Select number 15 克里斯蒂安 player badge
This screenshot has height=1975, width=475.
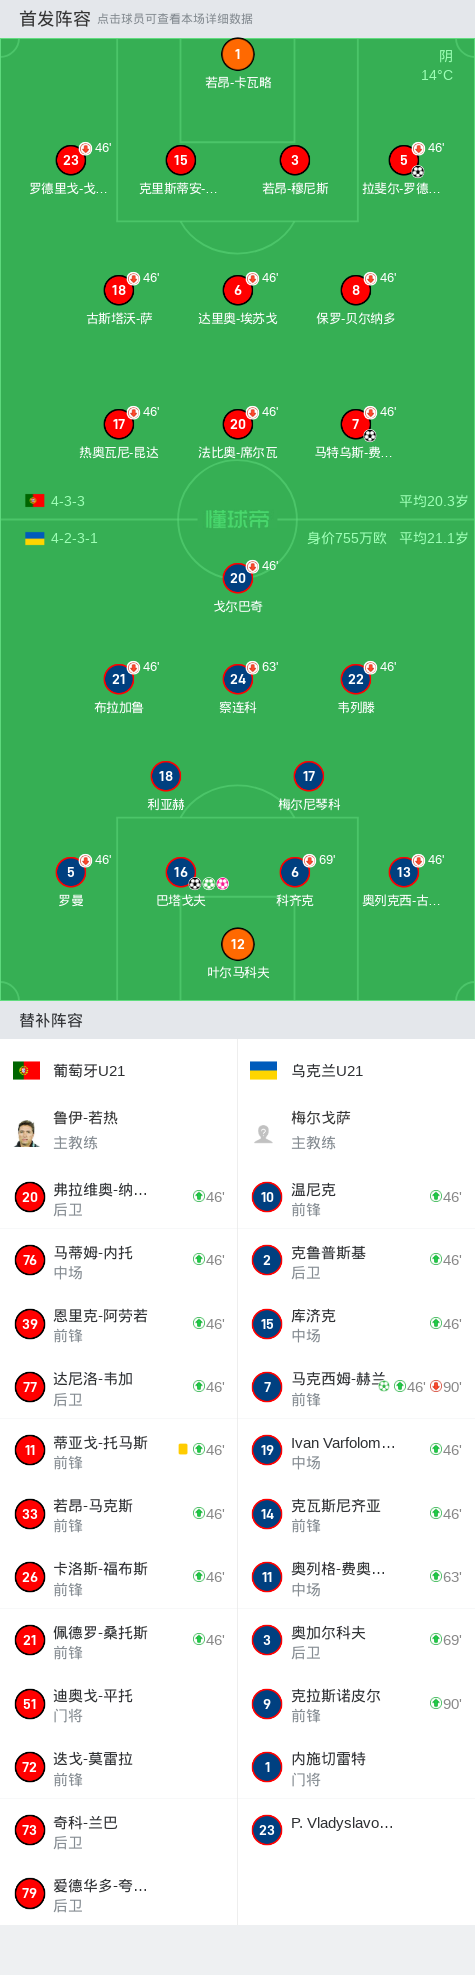180,160
